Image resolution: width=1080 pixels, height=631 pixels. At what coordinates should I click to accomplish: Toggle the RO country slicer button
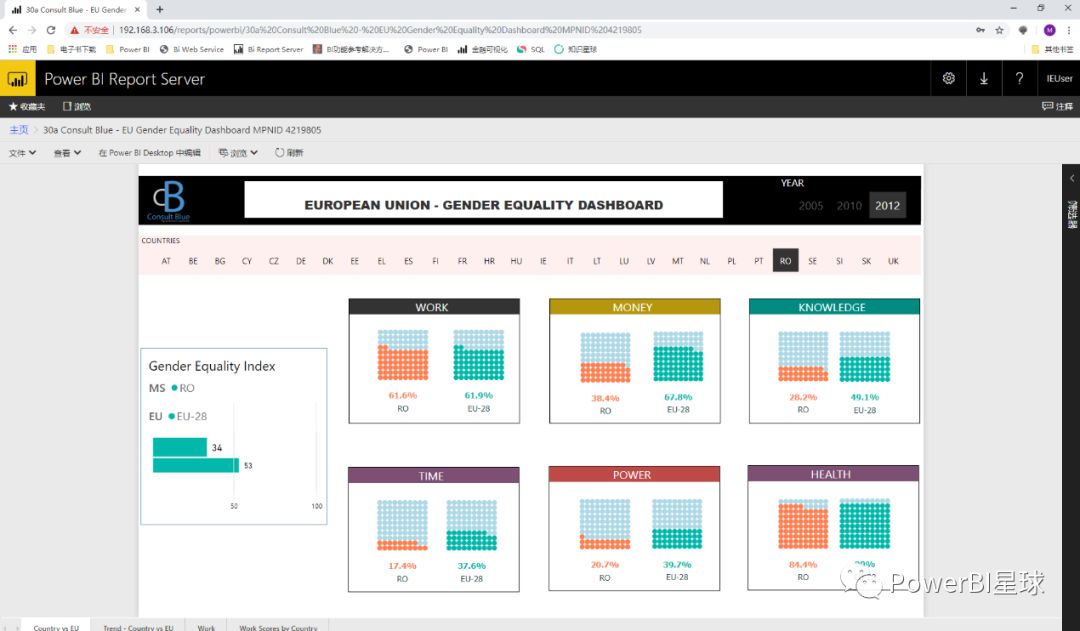[785, 260]
